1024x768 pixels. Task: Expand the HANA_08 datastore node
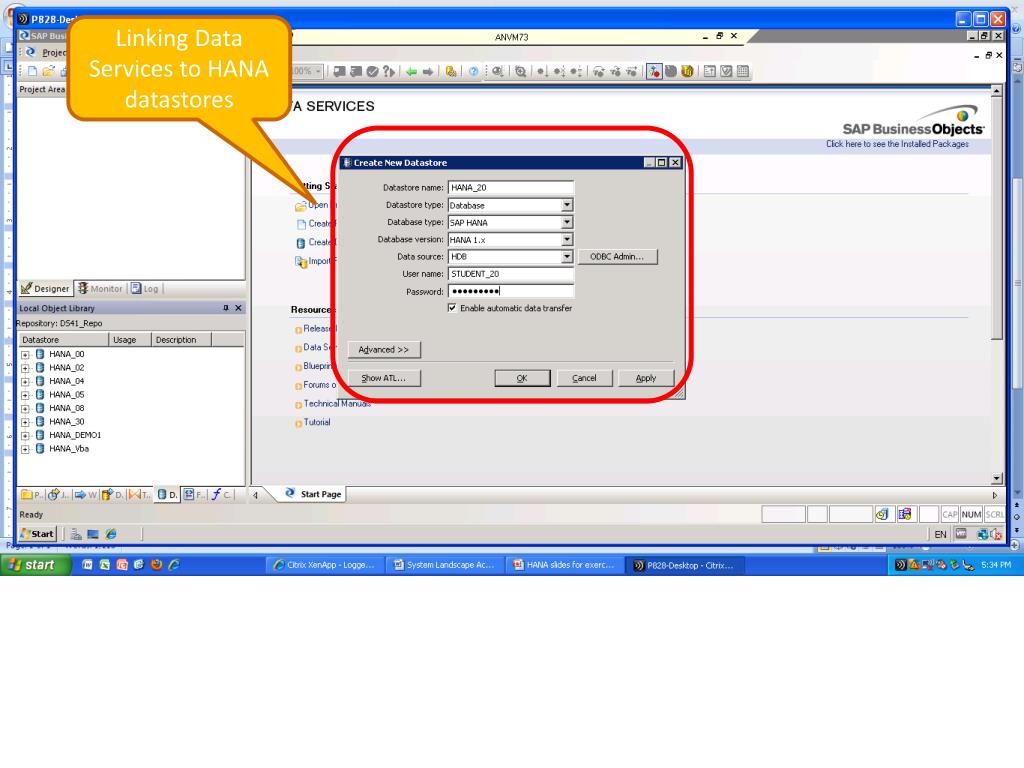(25, 409)
